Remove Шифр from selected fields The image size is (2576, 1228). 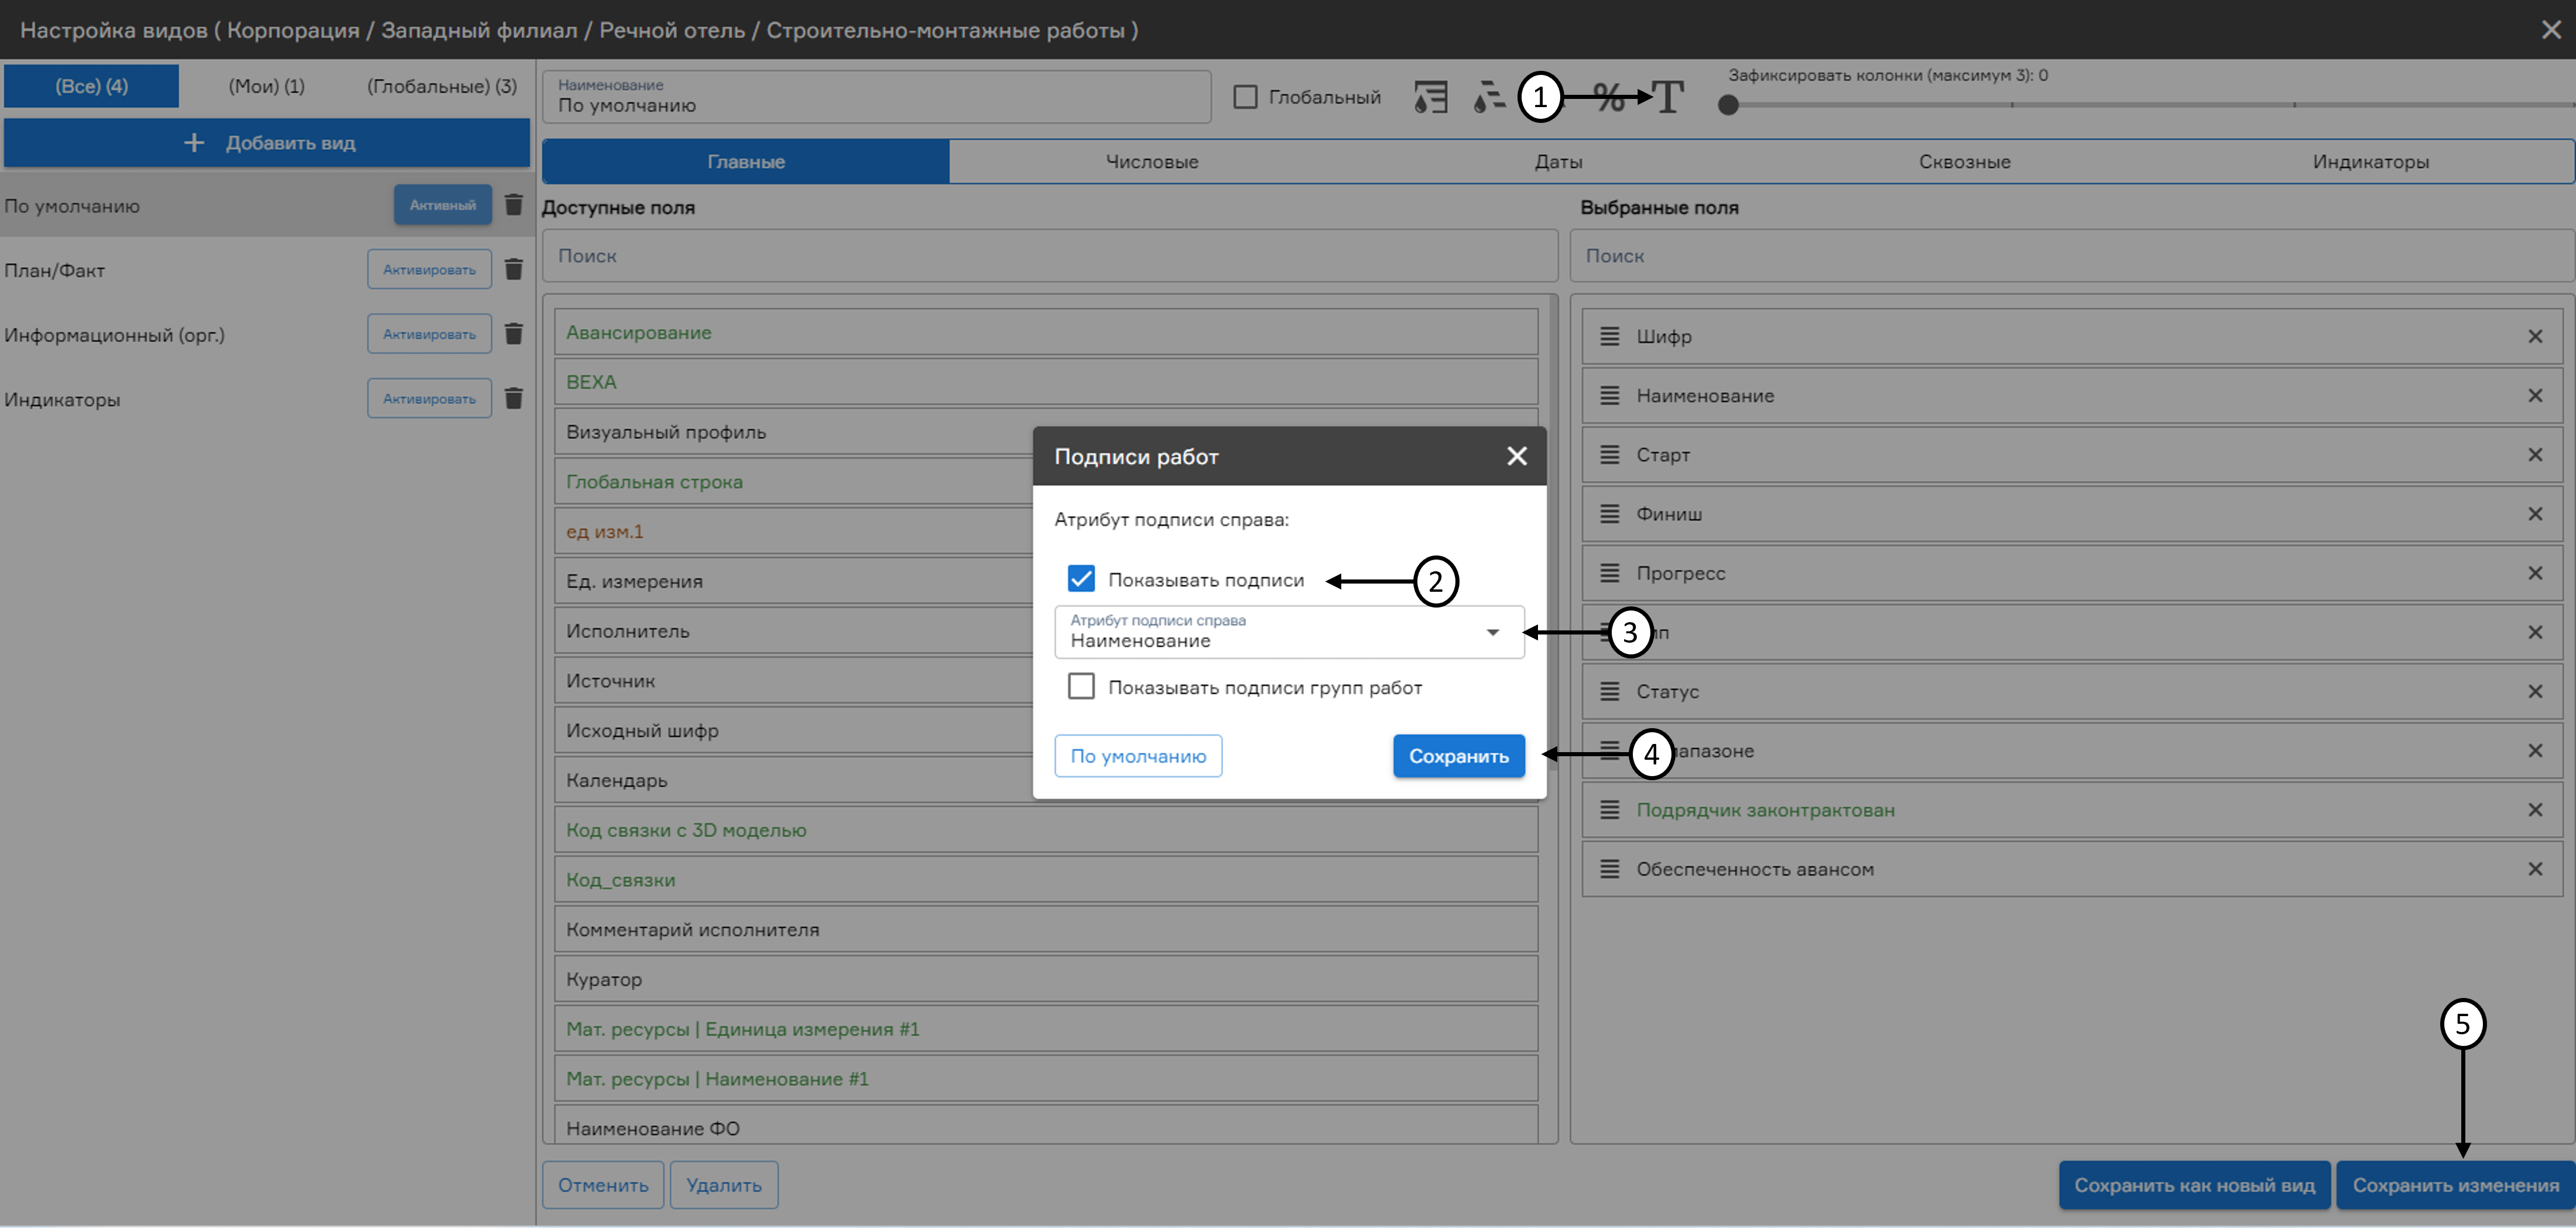(2535, 337)
